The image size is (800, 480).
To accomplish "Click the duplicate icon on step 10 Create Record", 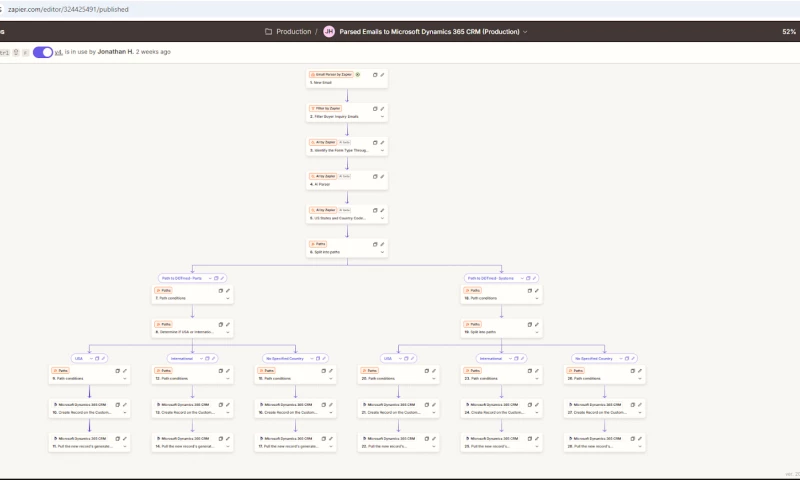I will click(117, 405).
